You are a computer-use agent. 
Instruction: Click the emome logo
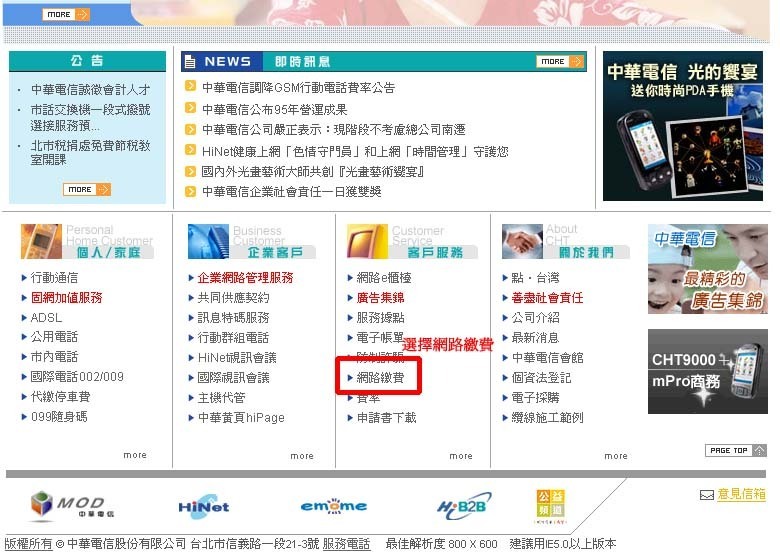[x=333, y=506]
